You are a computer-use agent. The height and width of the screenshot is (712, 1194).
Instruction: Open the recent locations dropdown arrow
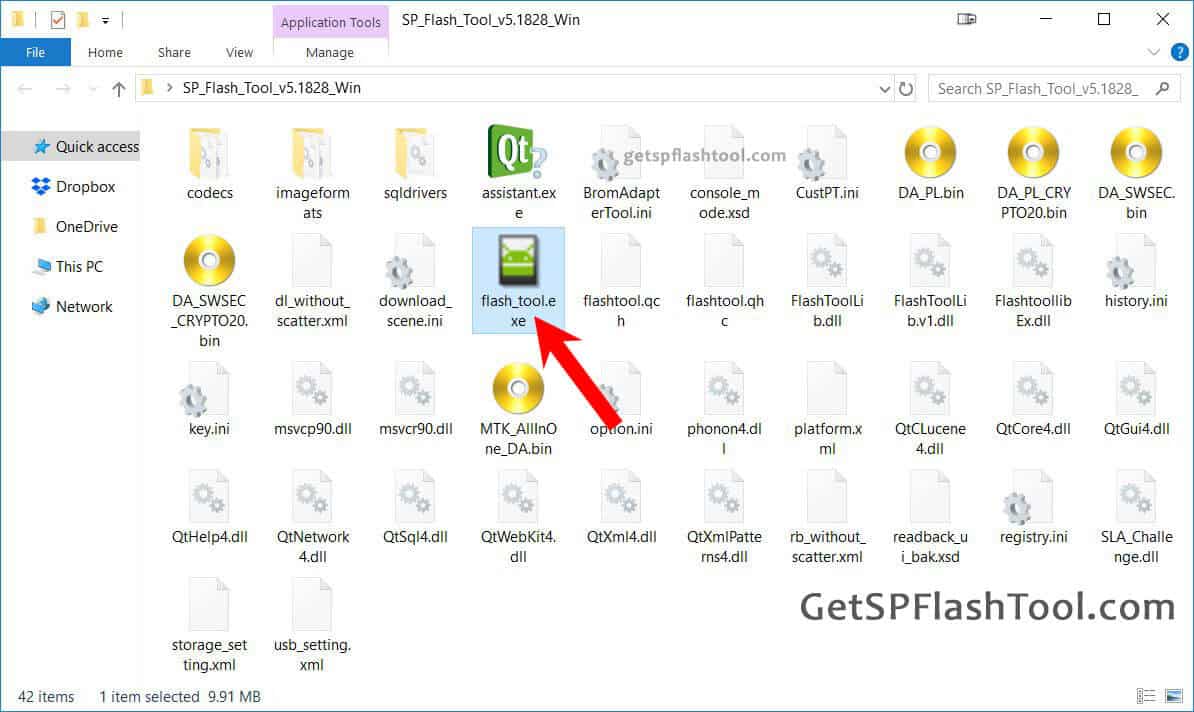[92, 89]
